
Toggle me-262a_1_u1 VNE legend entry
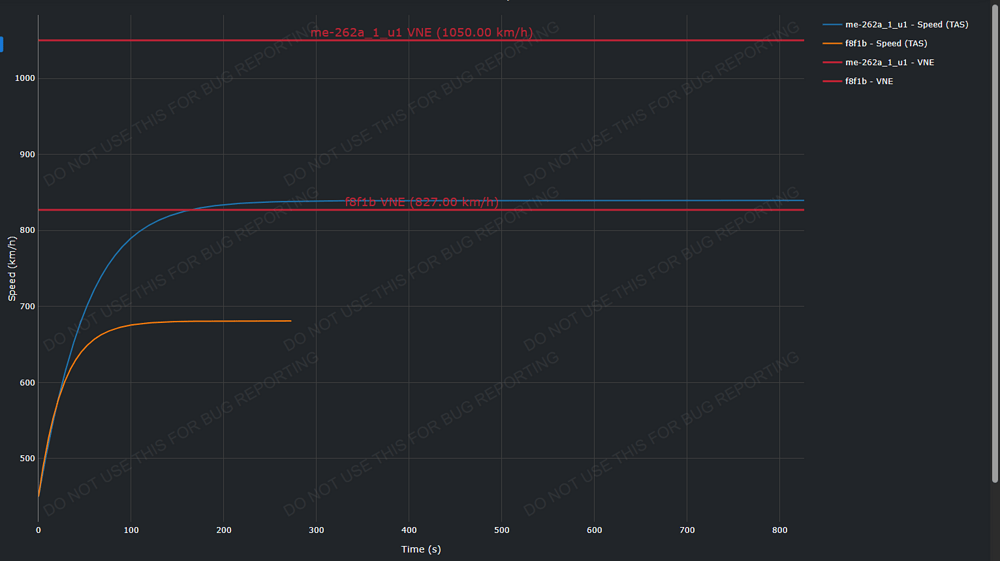click(878, 62)
